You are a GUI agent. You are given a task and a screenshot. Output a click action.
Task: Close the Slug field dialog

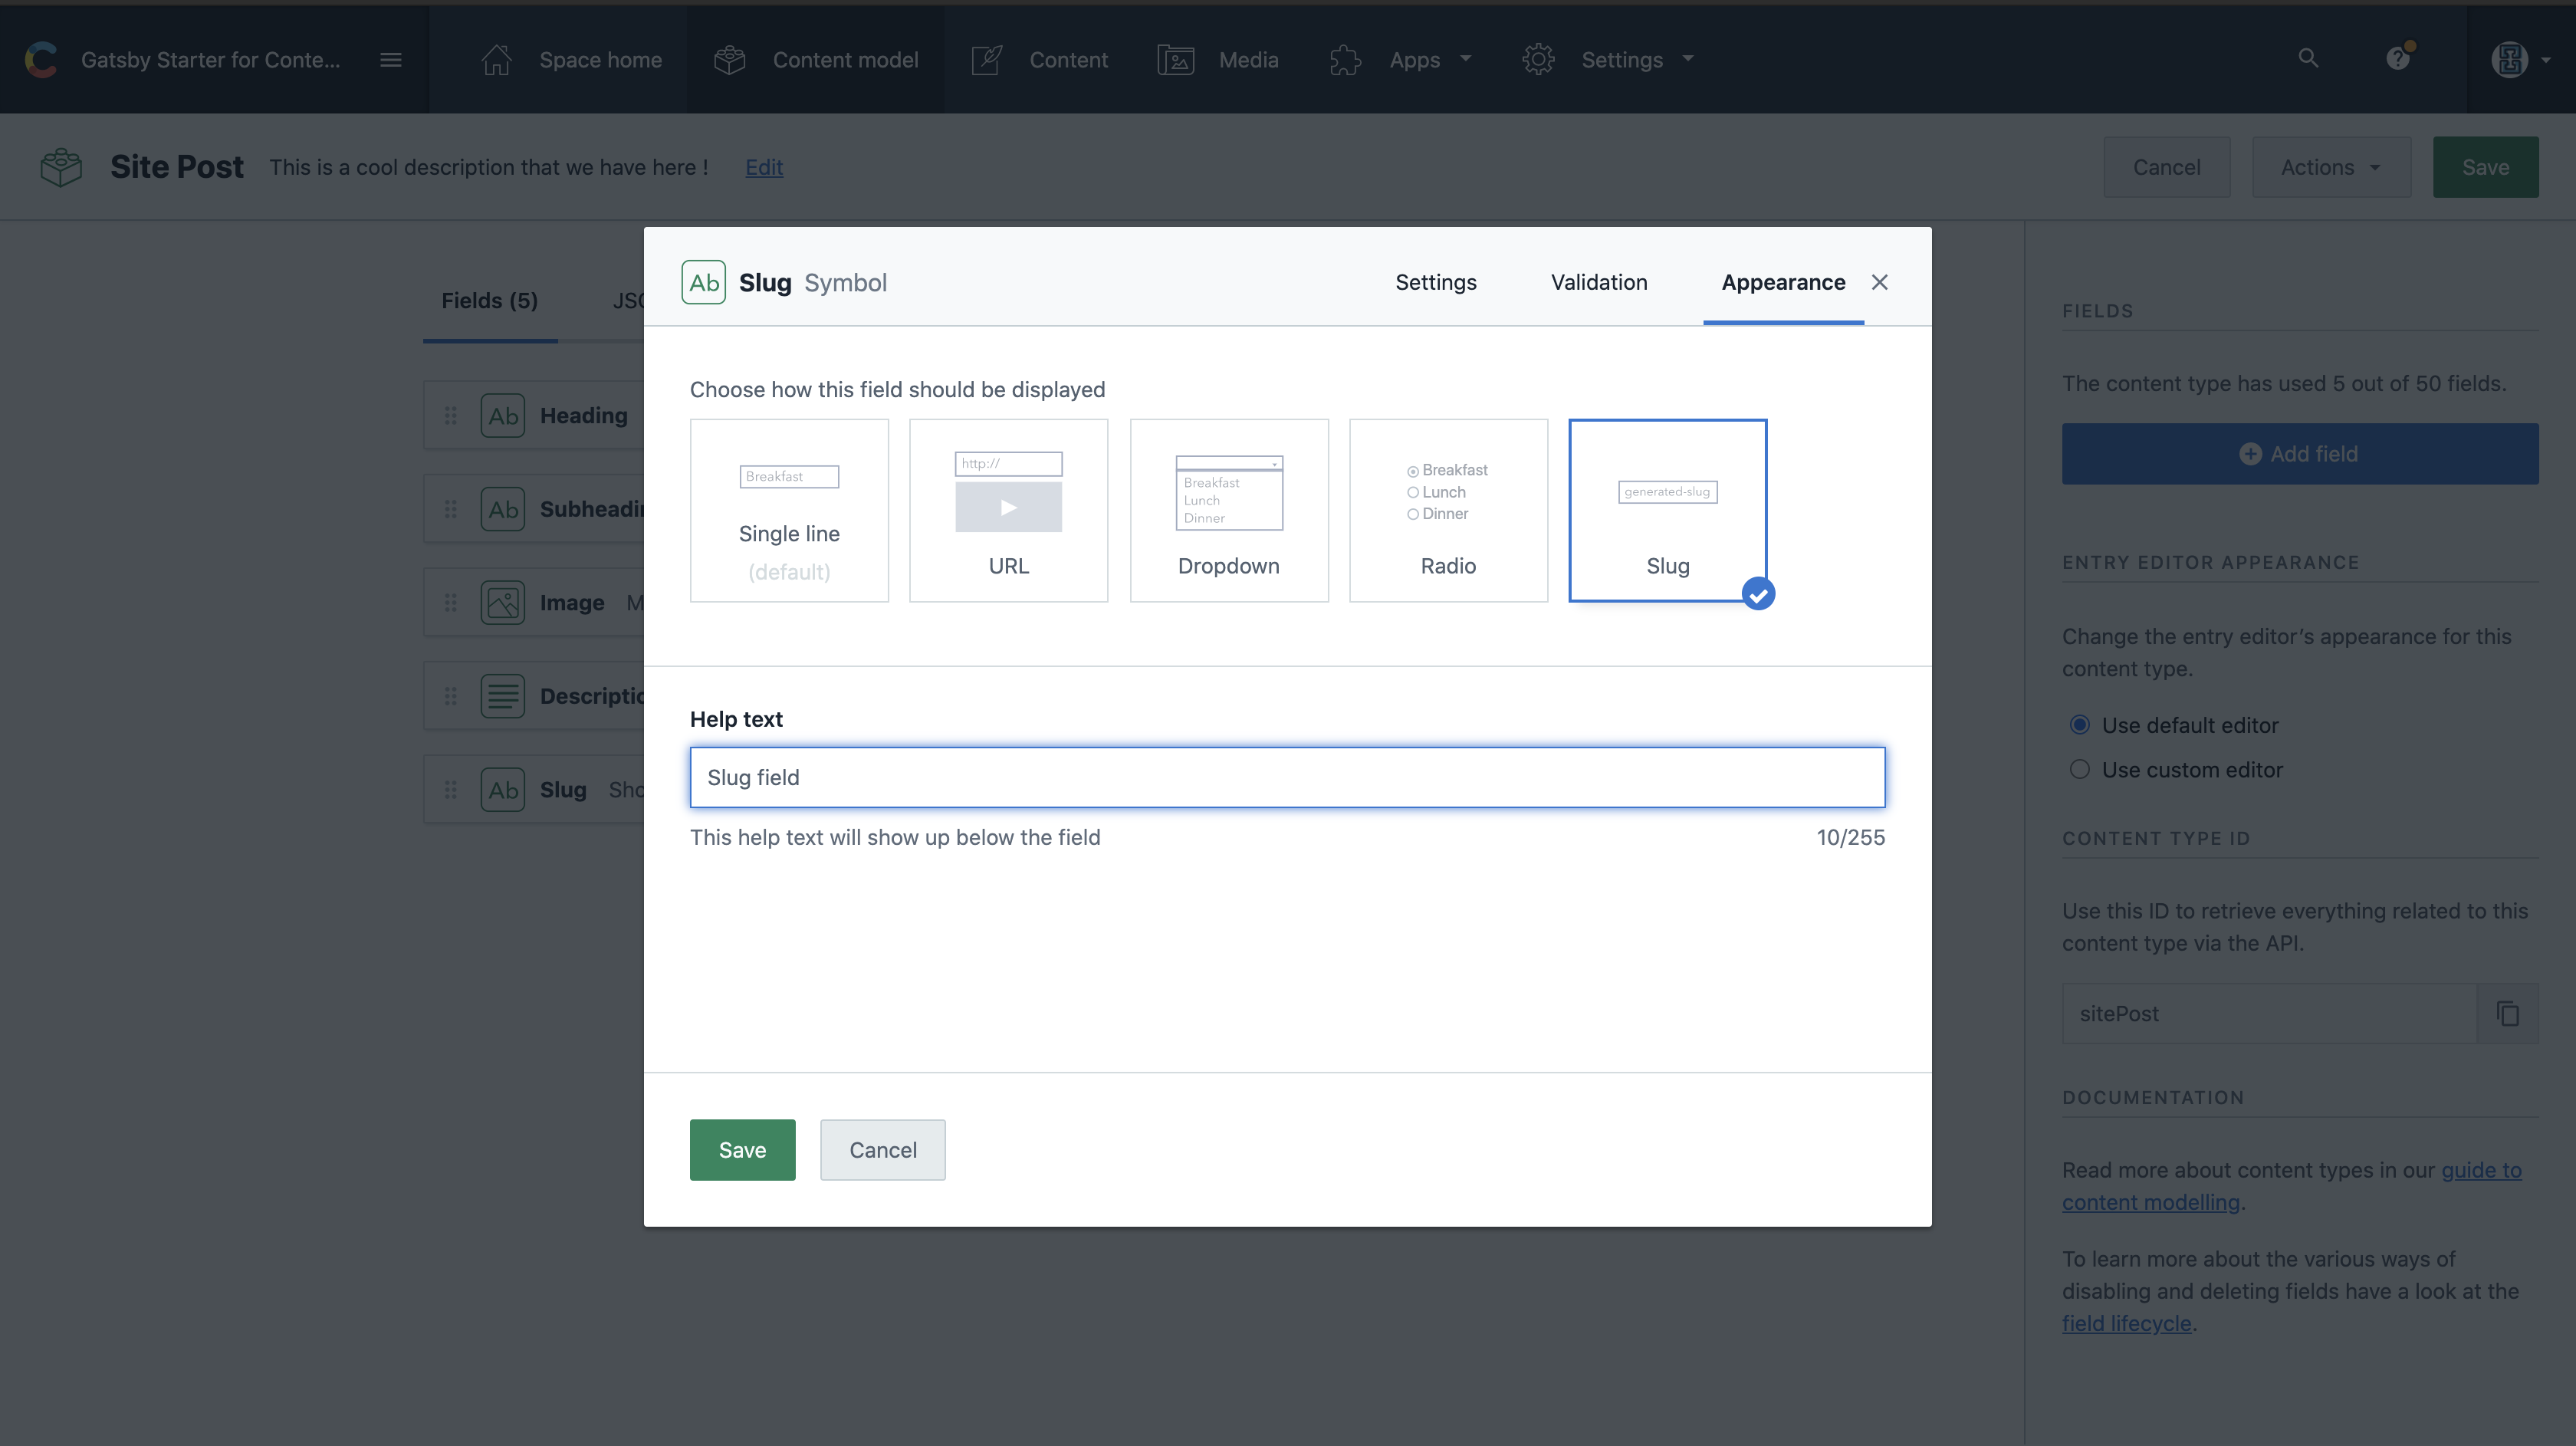pyautogui.click(x=1880, y=282)
